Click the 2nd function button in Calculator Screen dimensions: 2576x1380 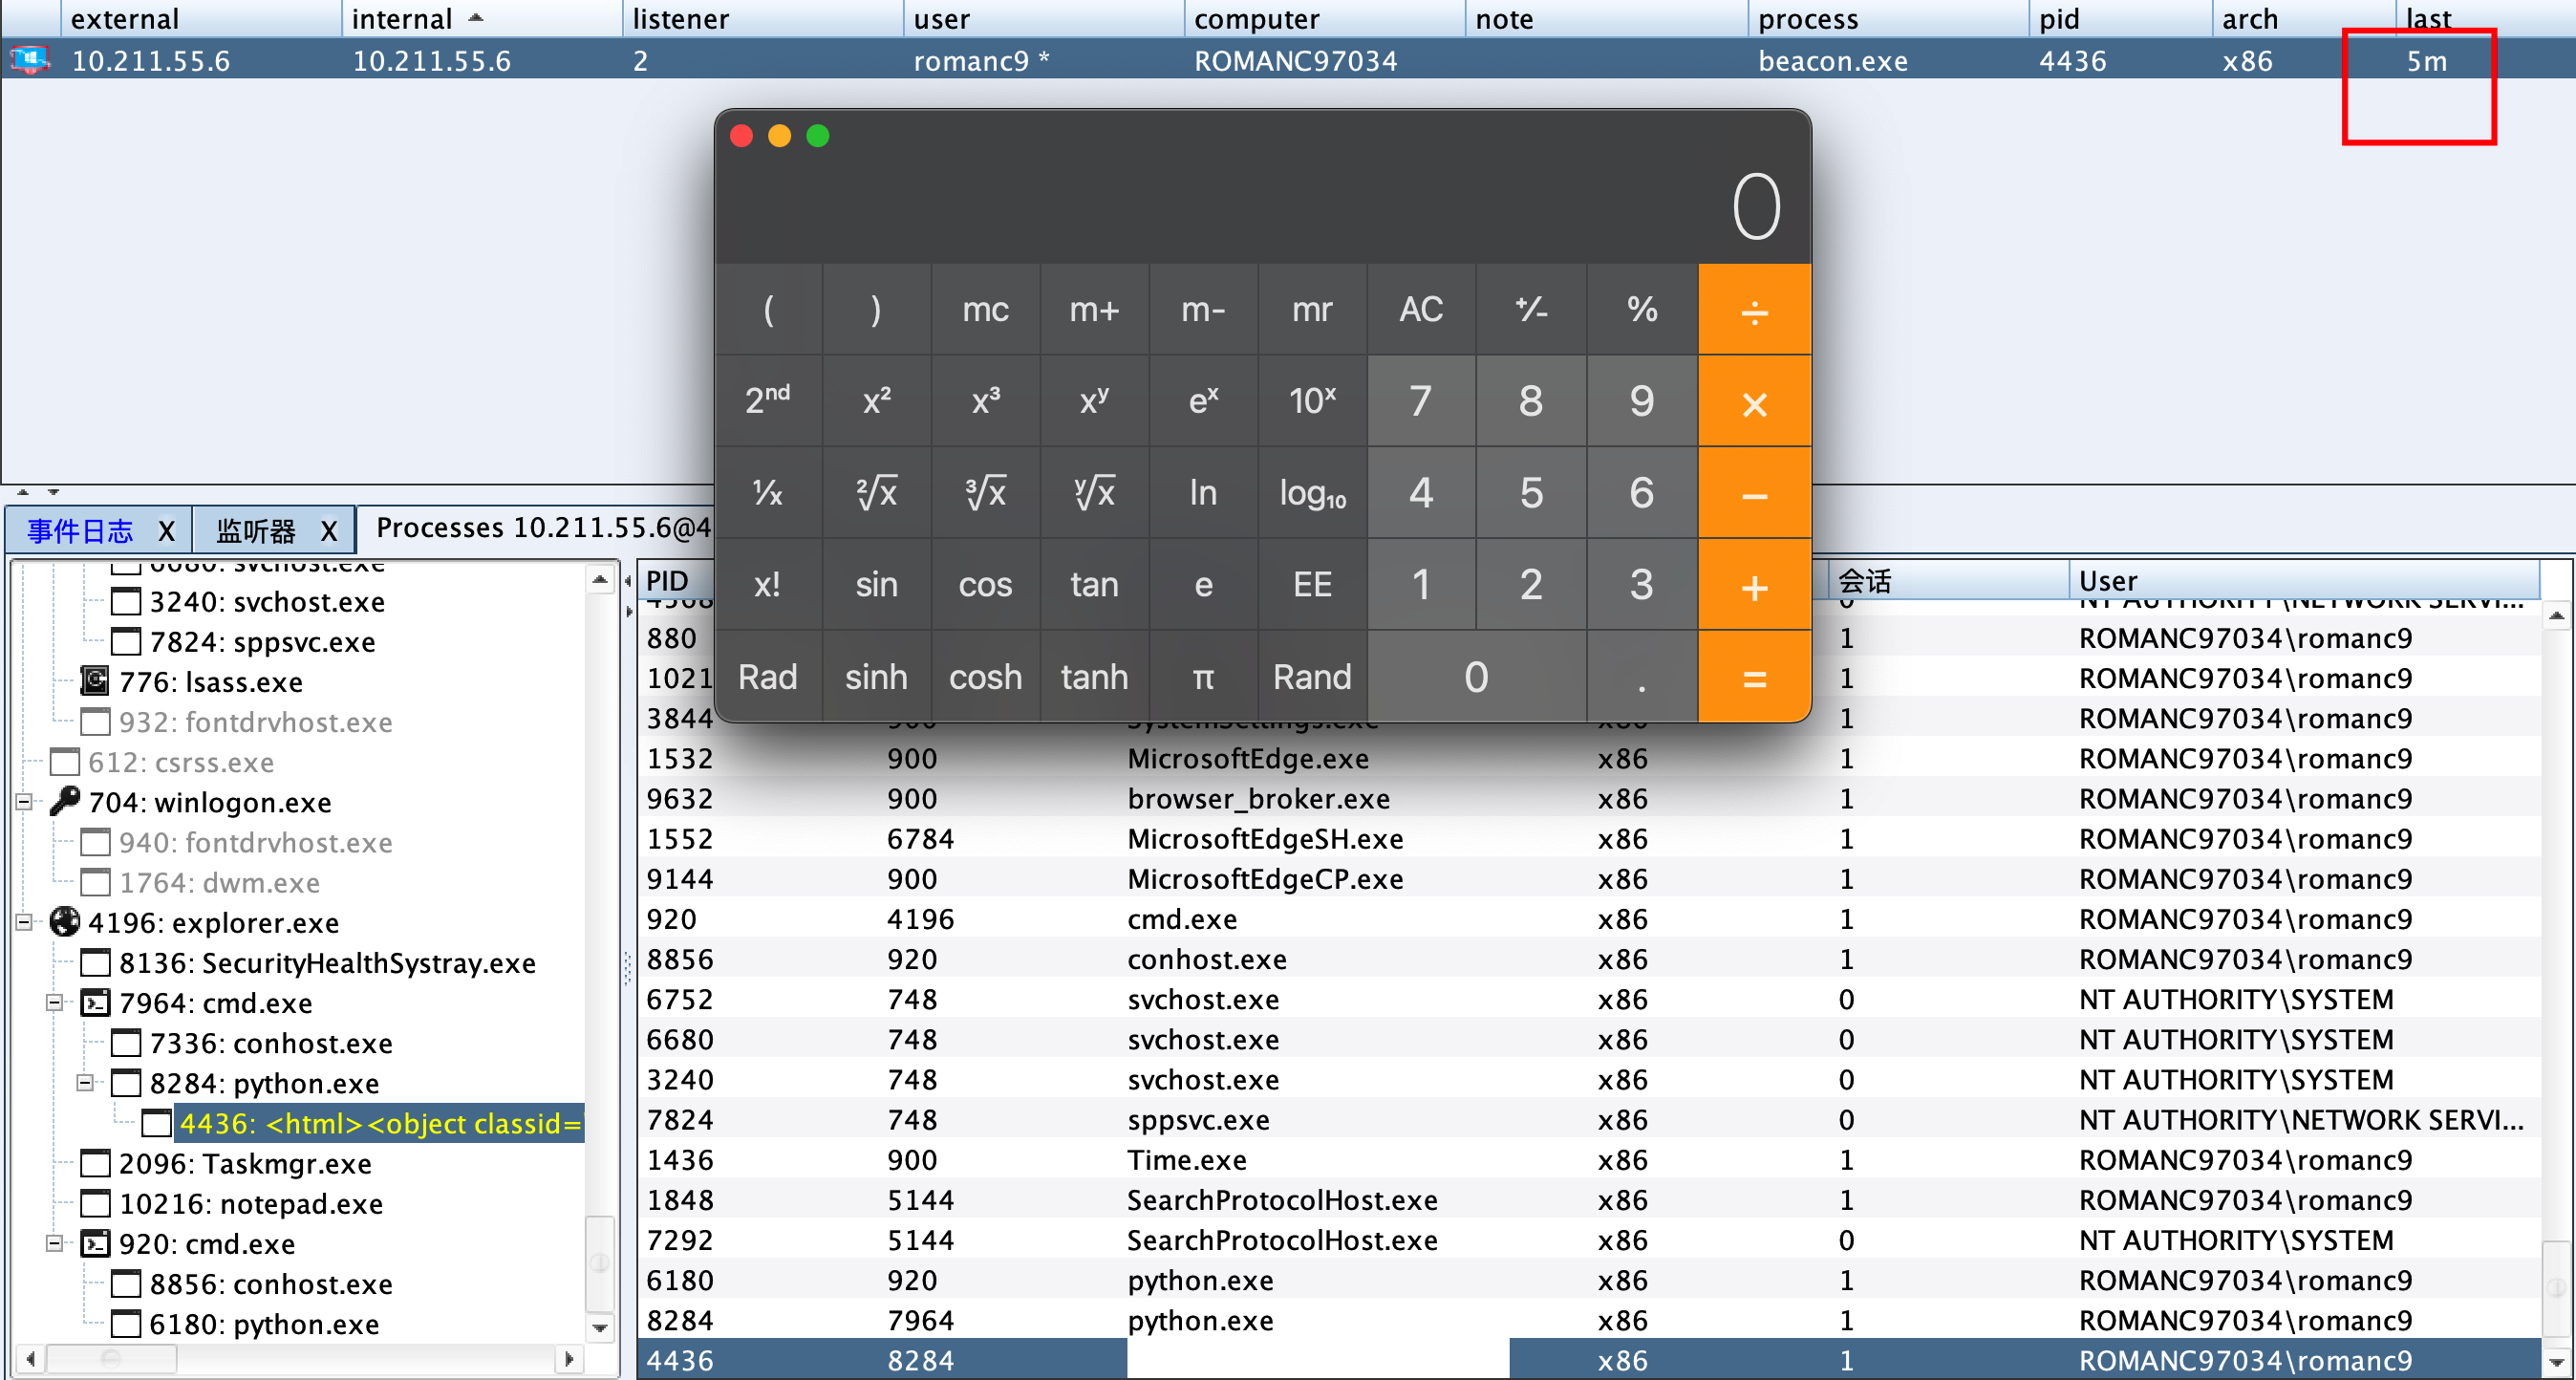click(x=768, y=402)
